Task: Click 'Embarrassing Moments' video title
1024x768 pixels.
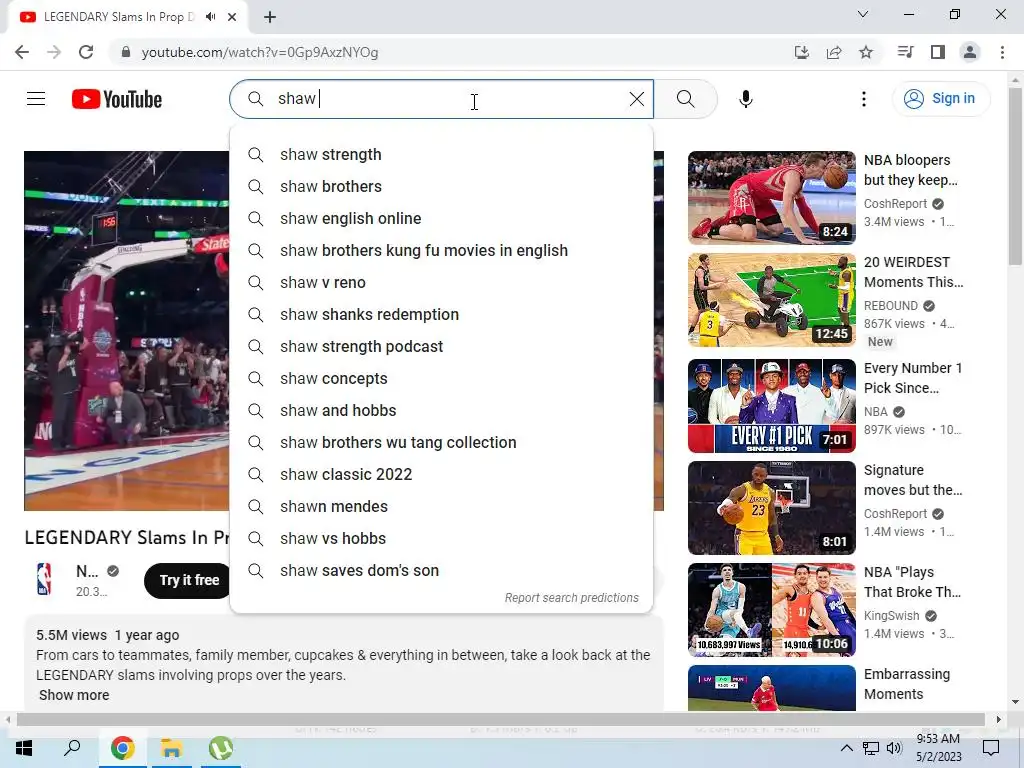Action: [x=907, y=684]
